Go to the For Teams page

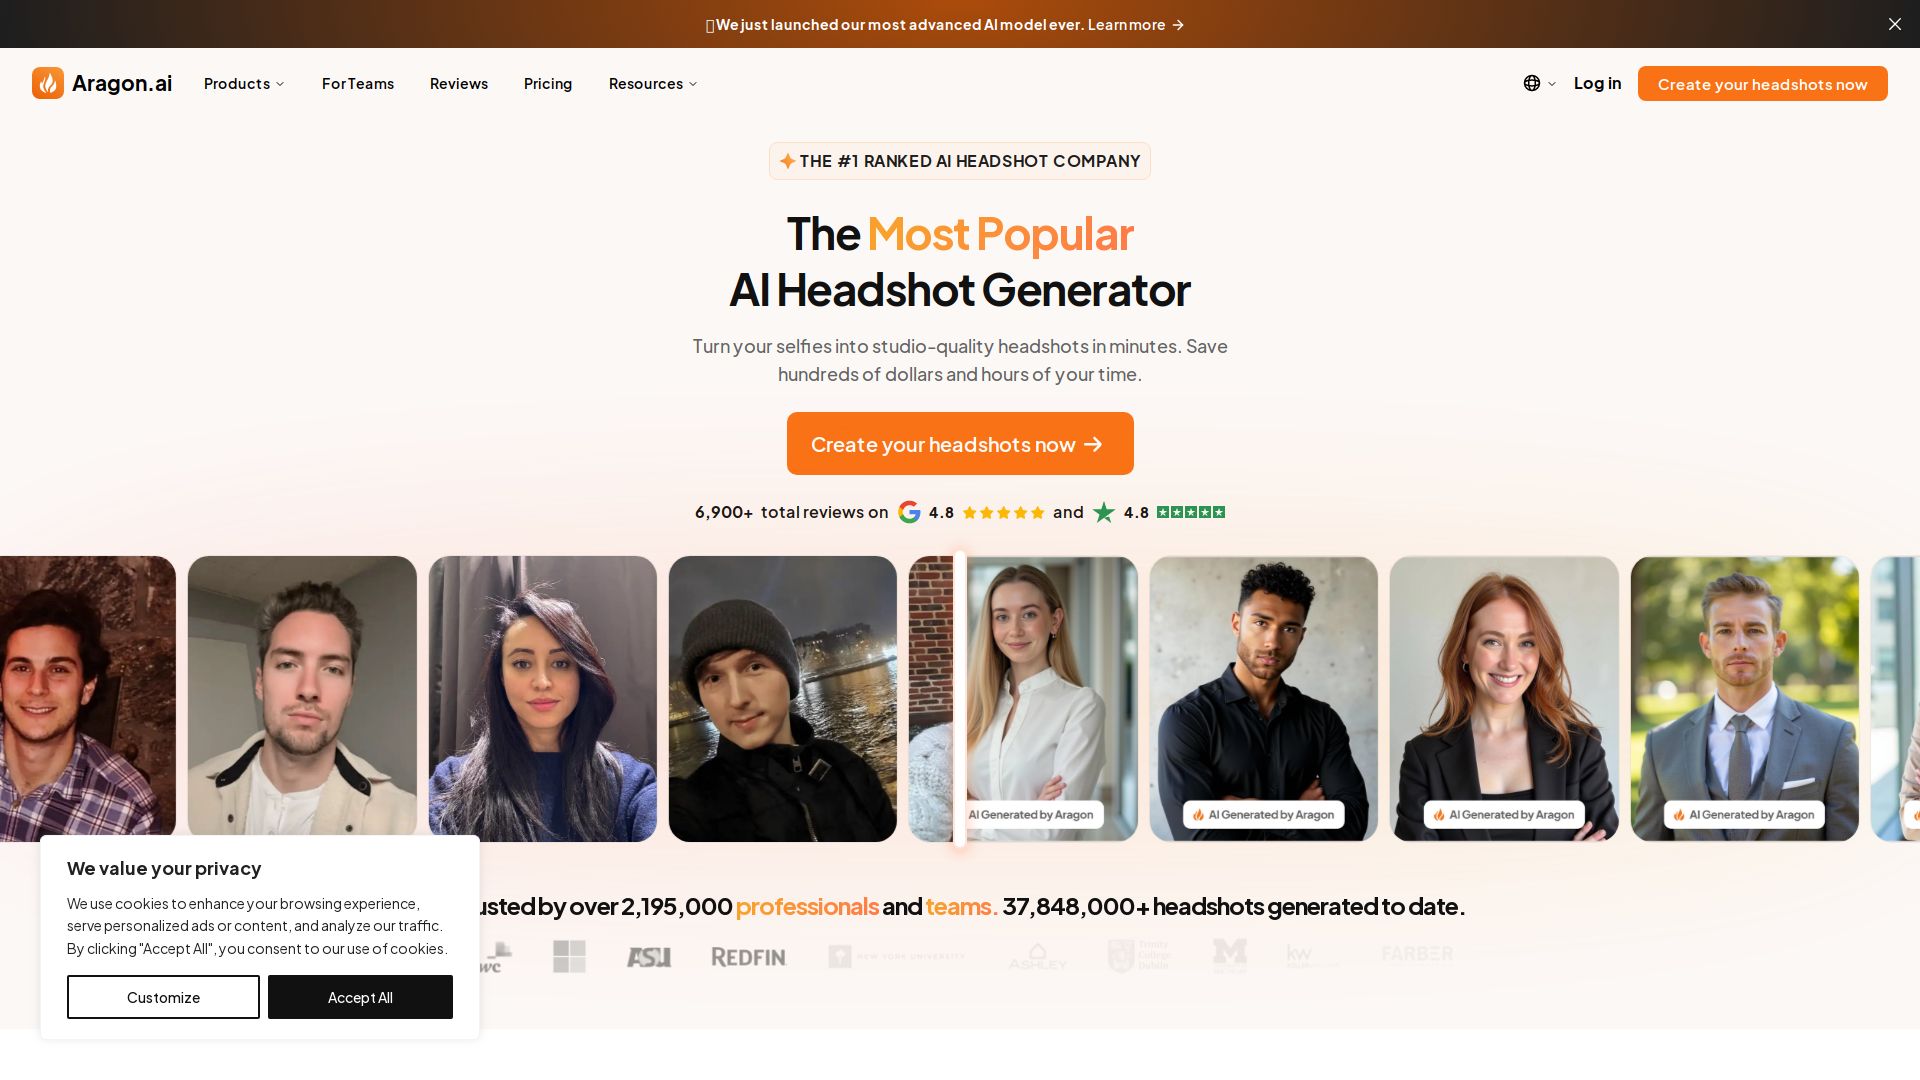pyautogui.click(x=358, y=84)
